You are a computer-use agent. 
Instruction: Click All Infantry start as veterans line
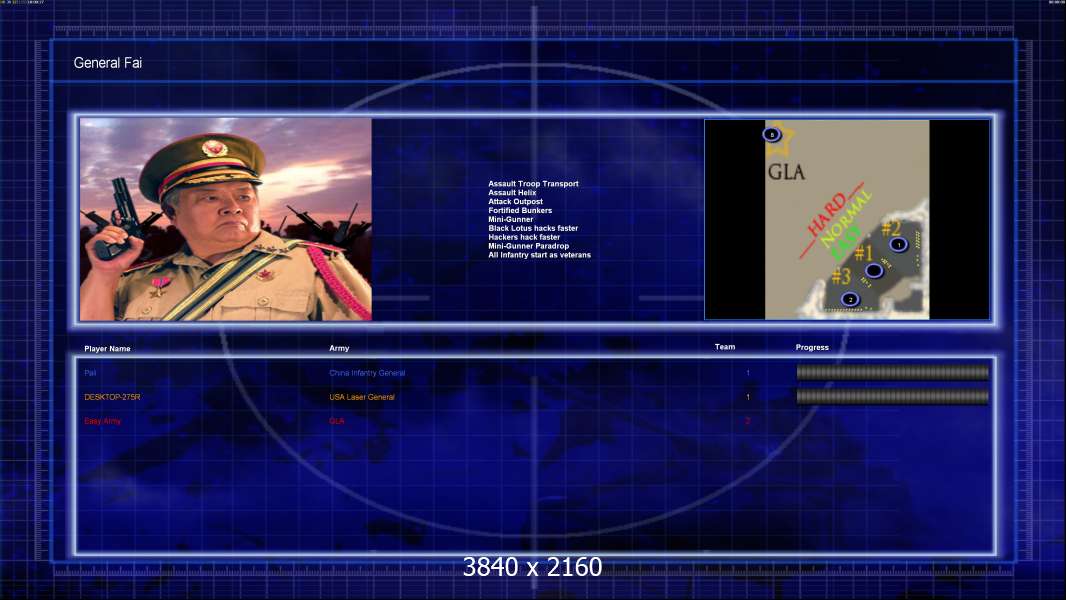539,255
